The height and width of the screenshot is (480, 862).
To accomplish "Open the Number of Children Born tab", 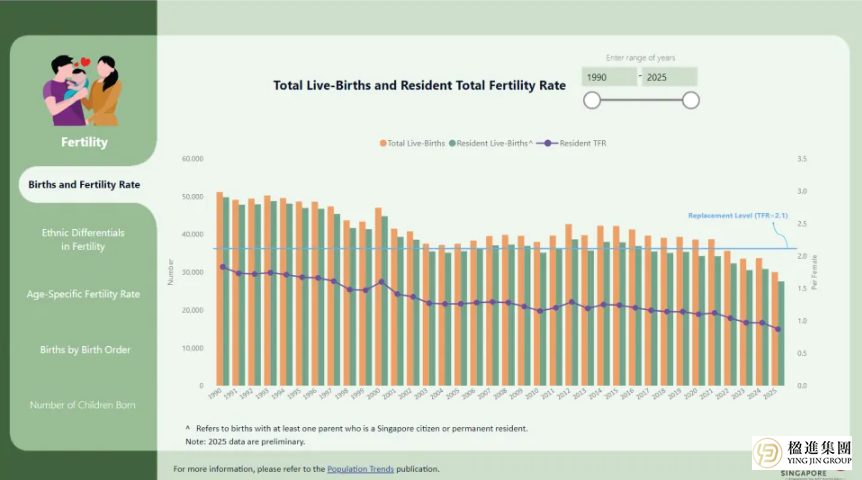I will click(84, 405).
